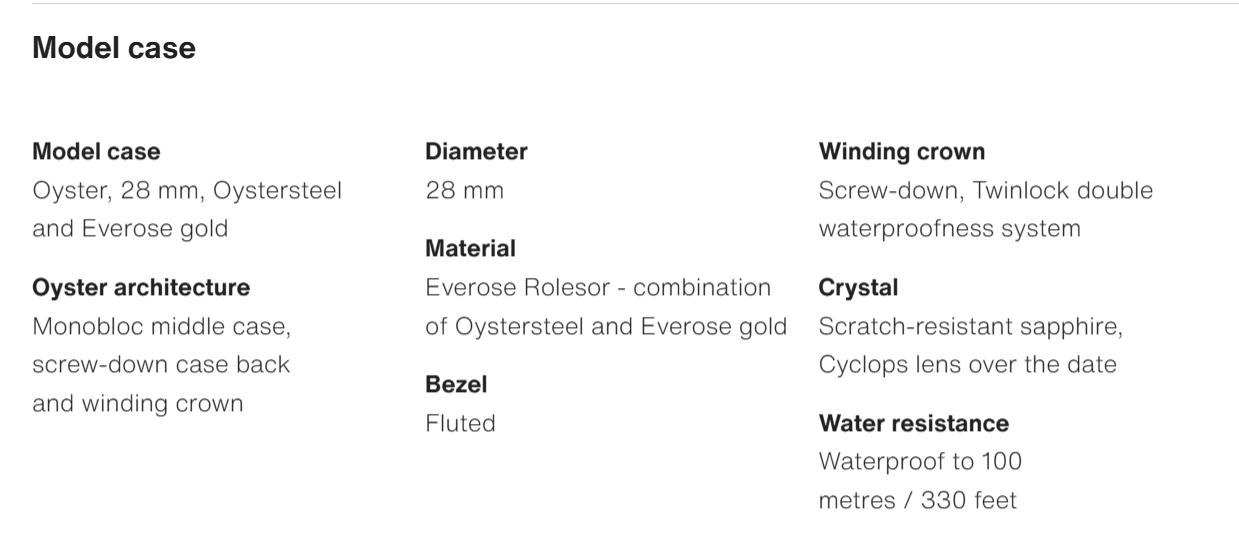Click the 'Bezel' label
1239x544 pixels.
pyautogui.click(x=456, y=385)
